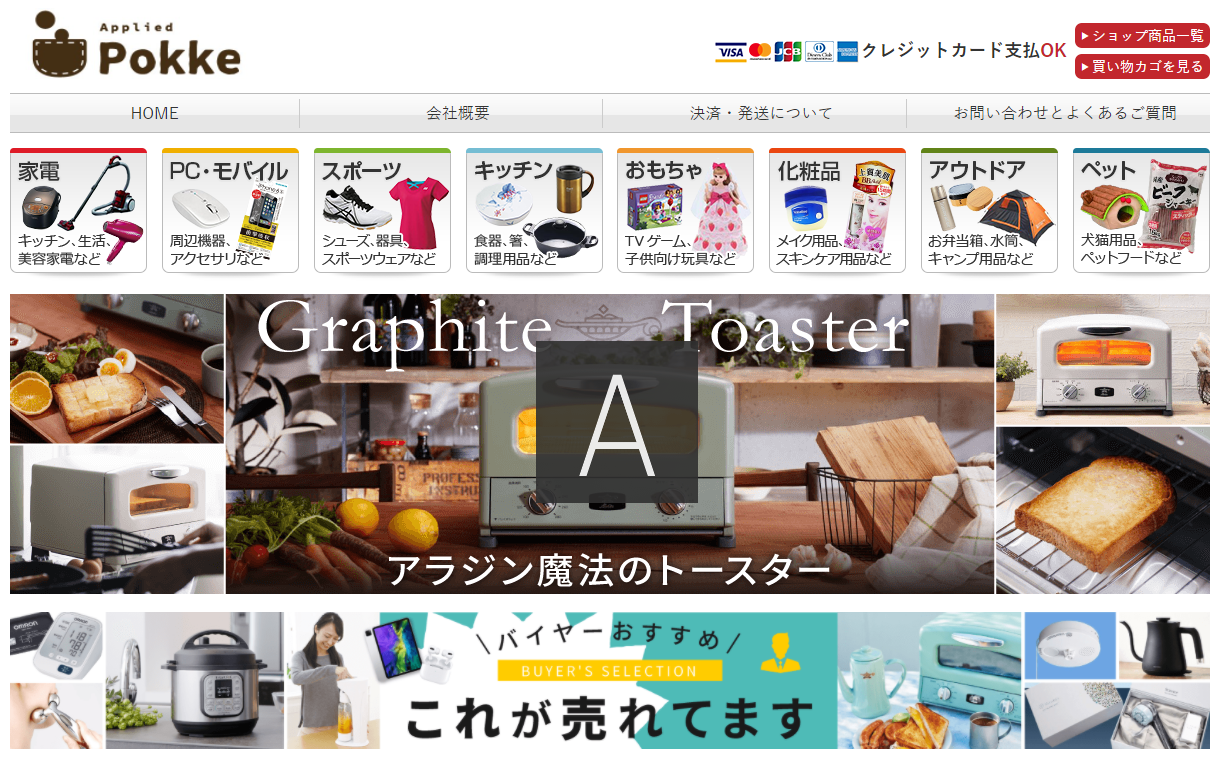Click クレジットカード支払OK text
This screenshot has width=1219, height=760.
[964, 50]
